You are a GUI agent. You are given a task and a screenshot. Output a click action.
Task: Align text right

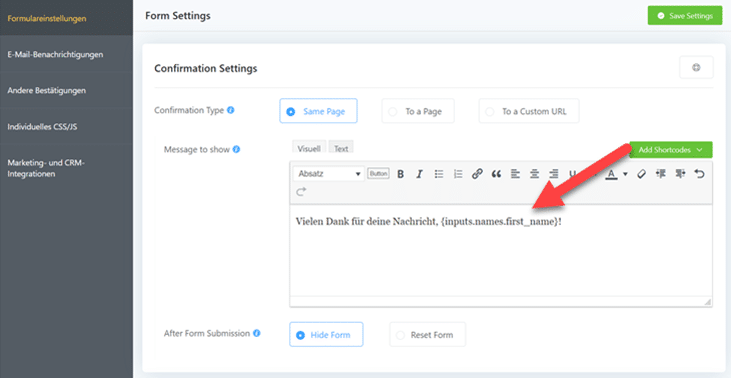click(553, 174)
